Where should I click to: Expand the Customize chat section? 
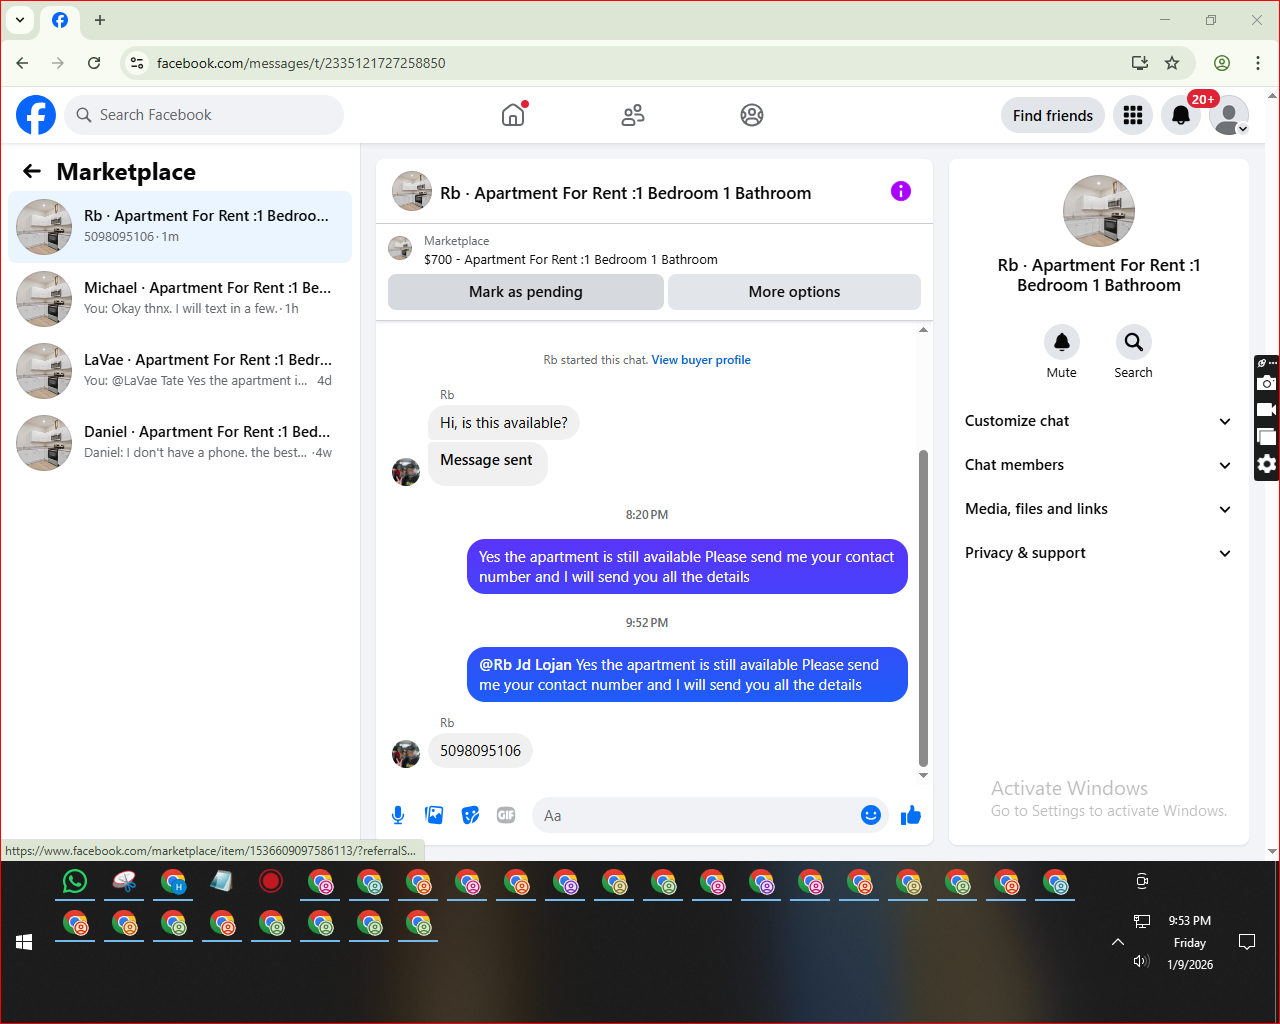point(1099,421)
